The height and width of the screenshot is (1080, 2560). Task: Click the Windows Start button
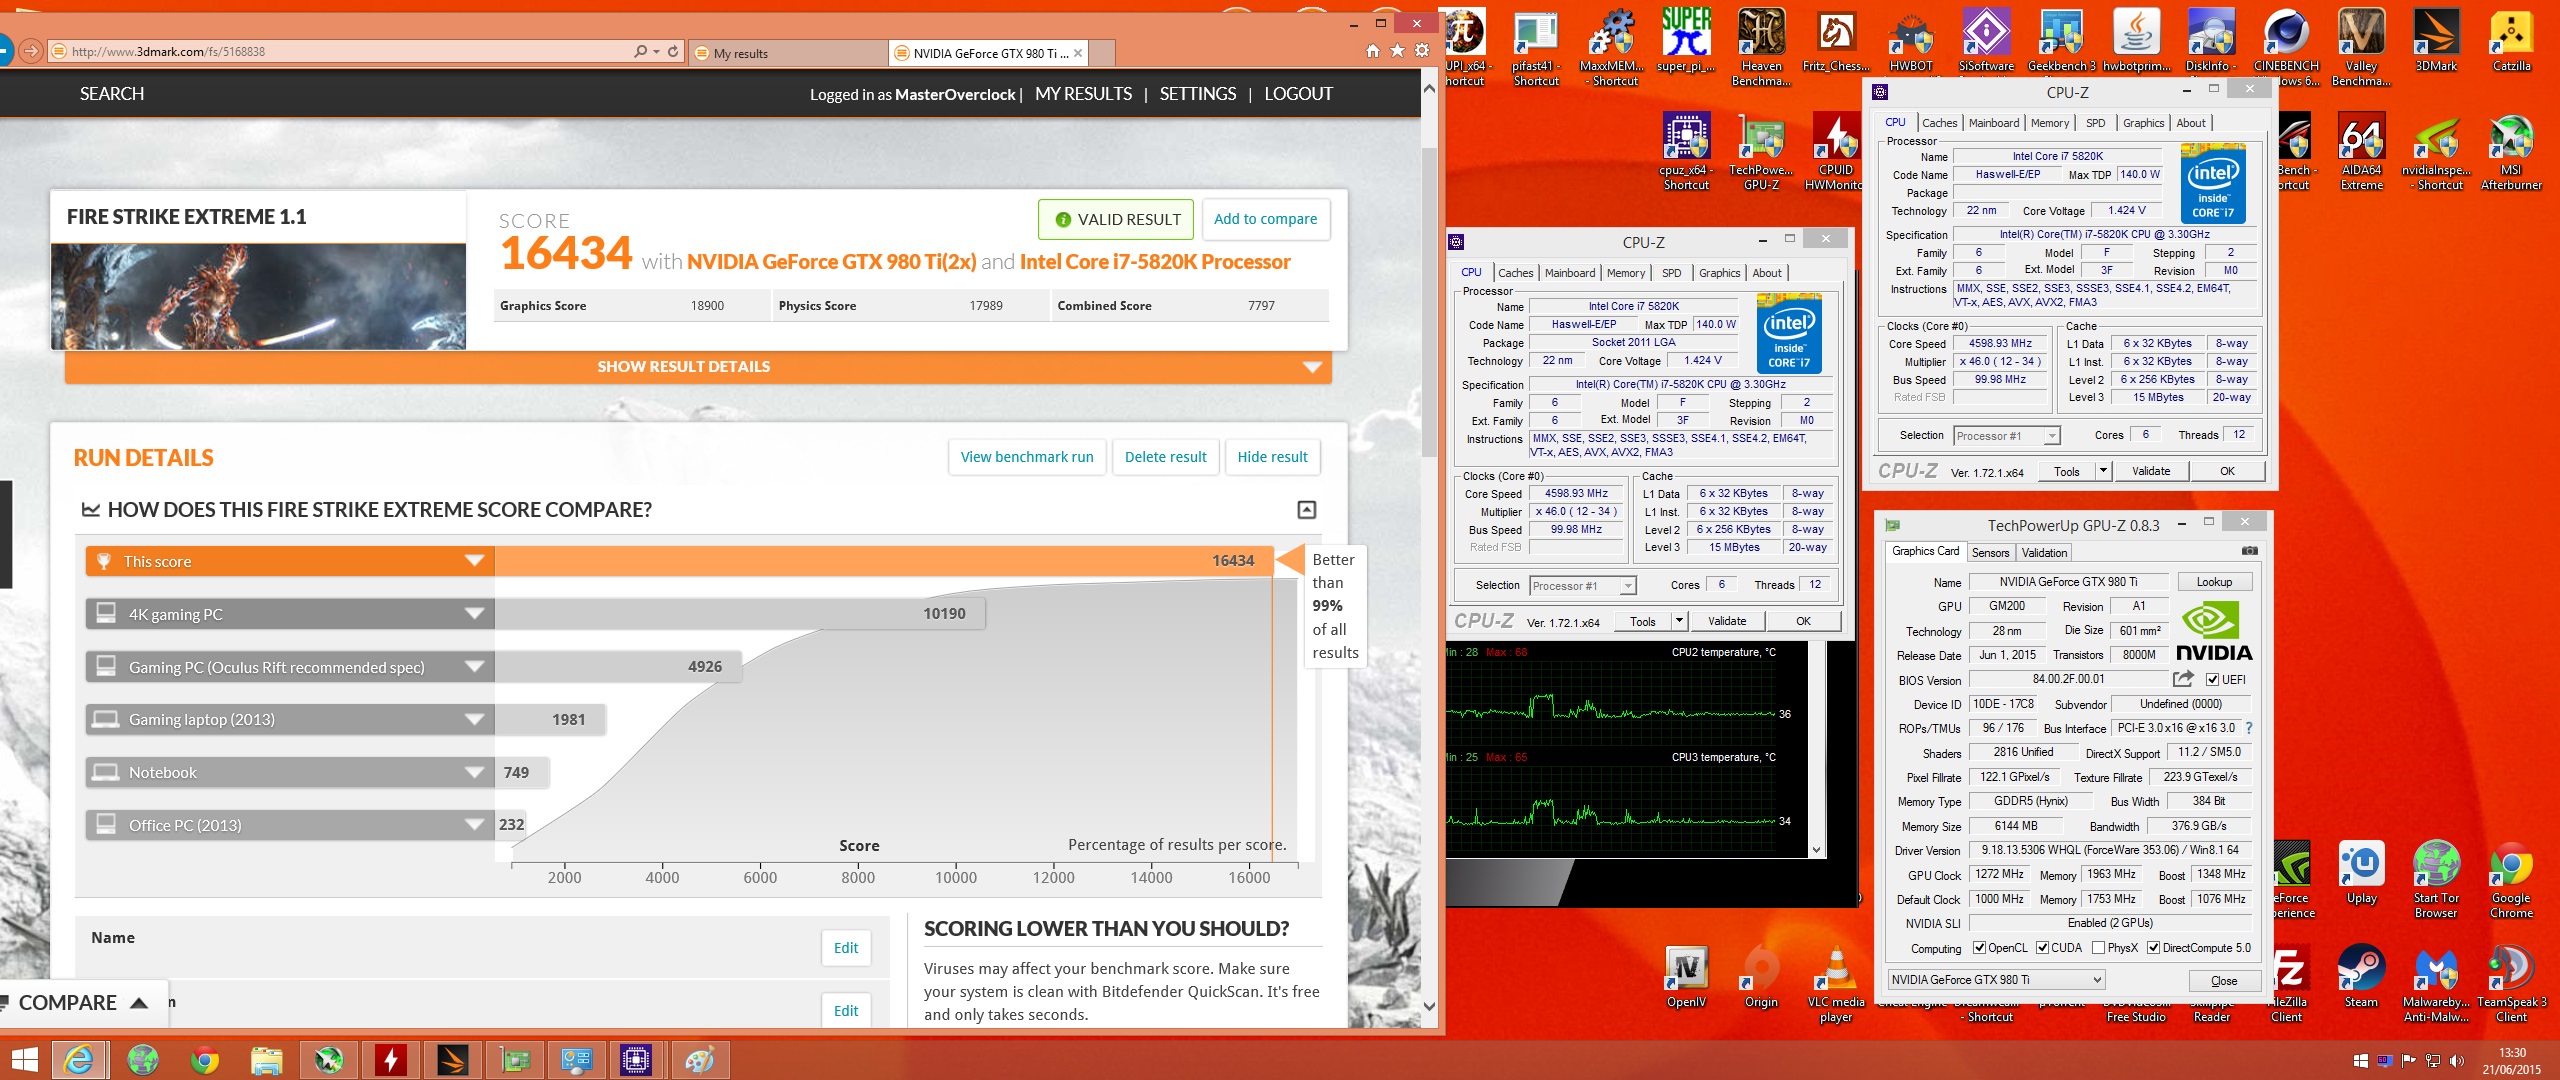24,1060
